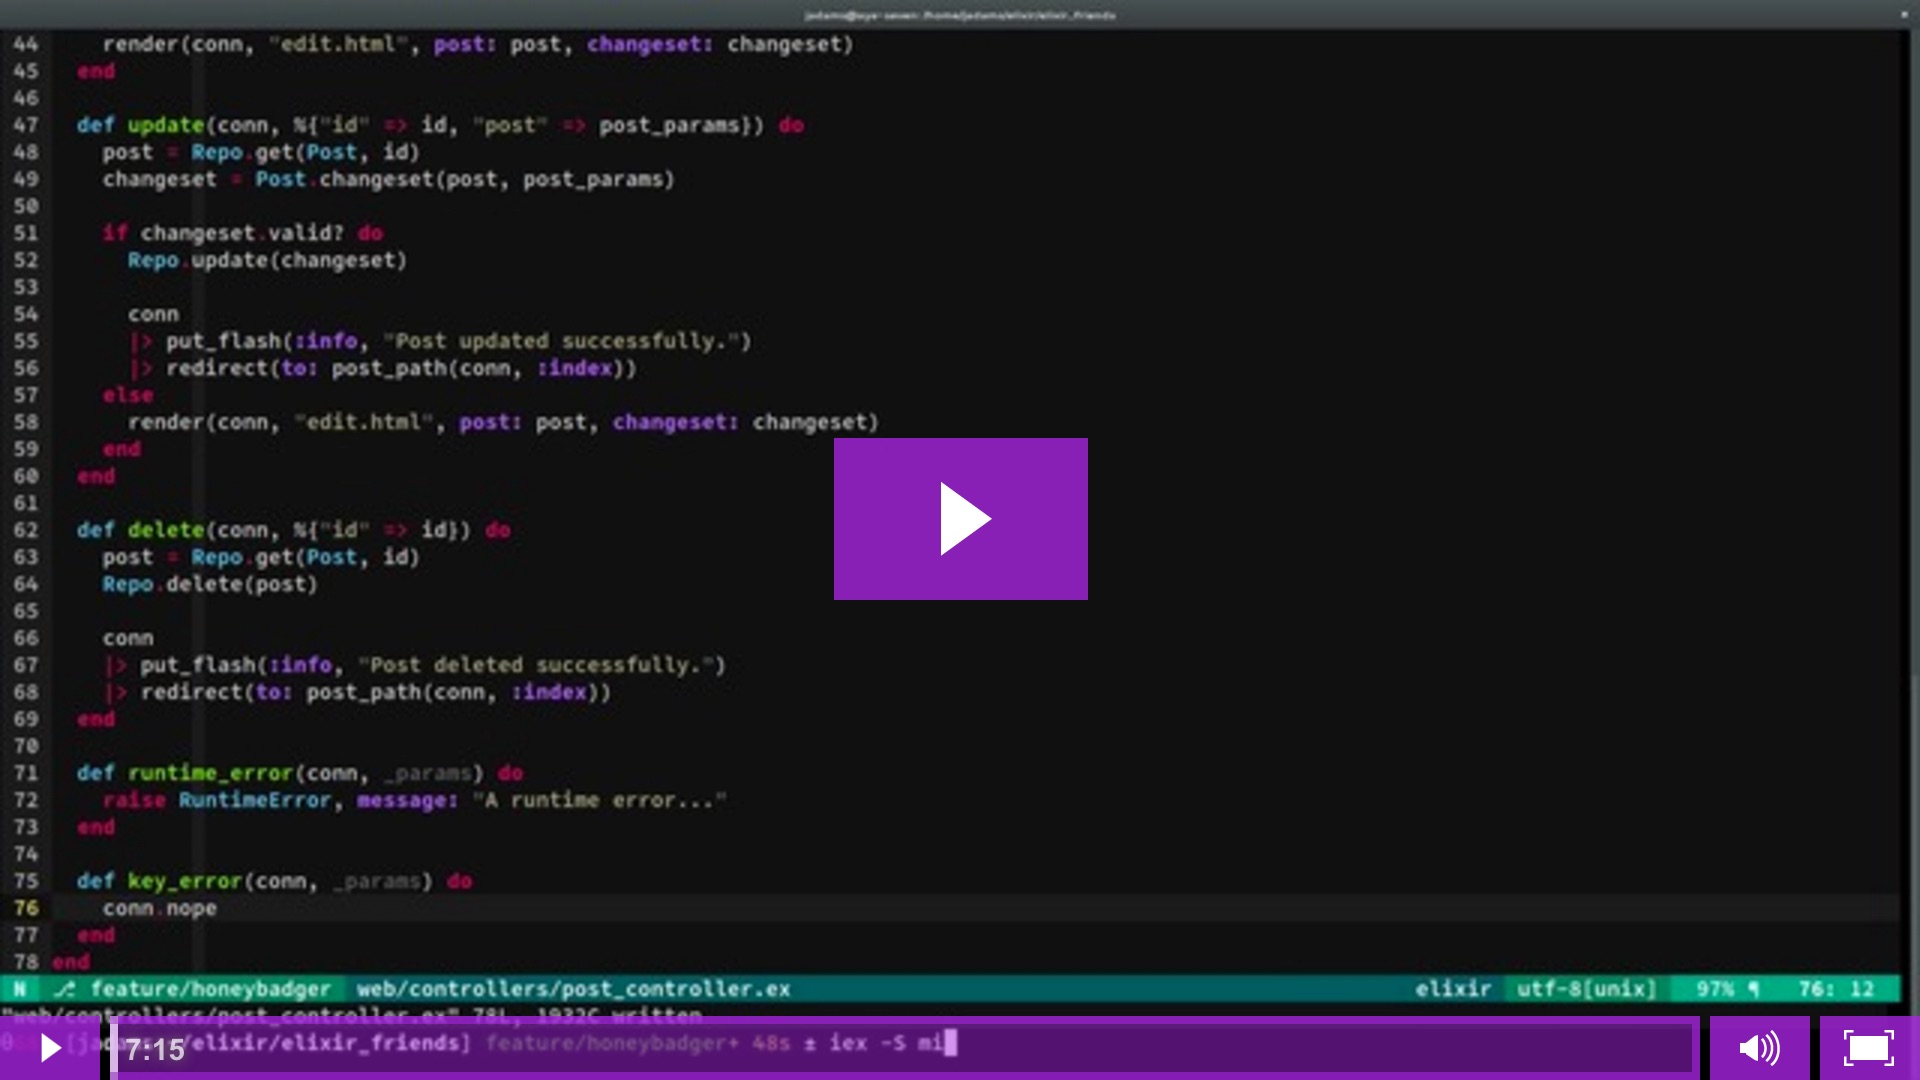Seek on the video progress bar

(900, 1048)
